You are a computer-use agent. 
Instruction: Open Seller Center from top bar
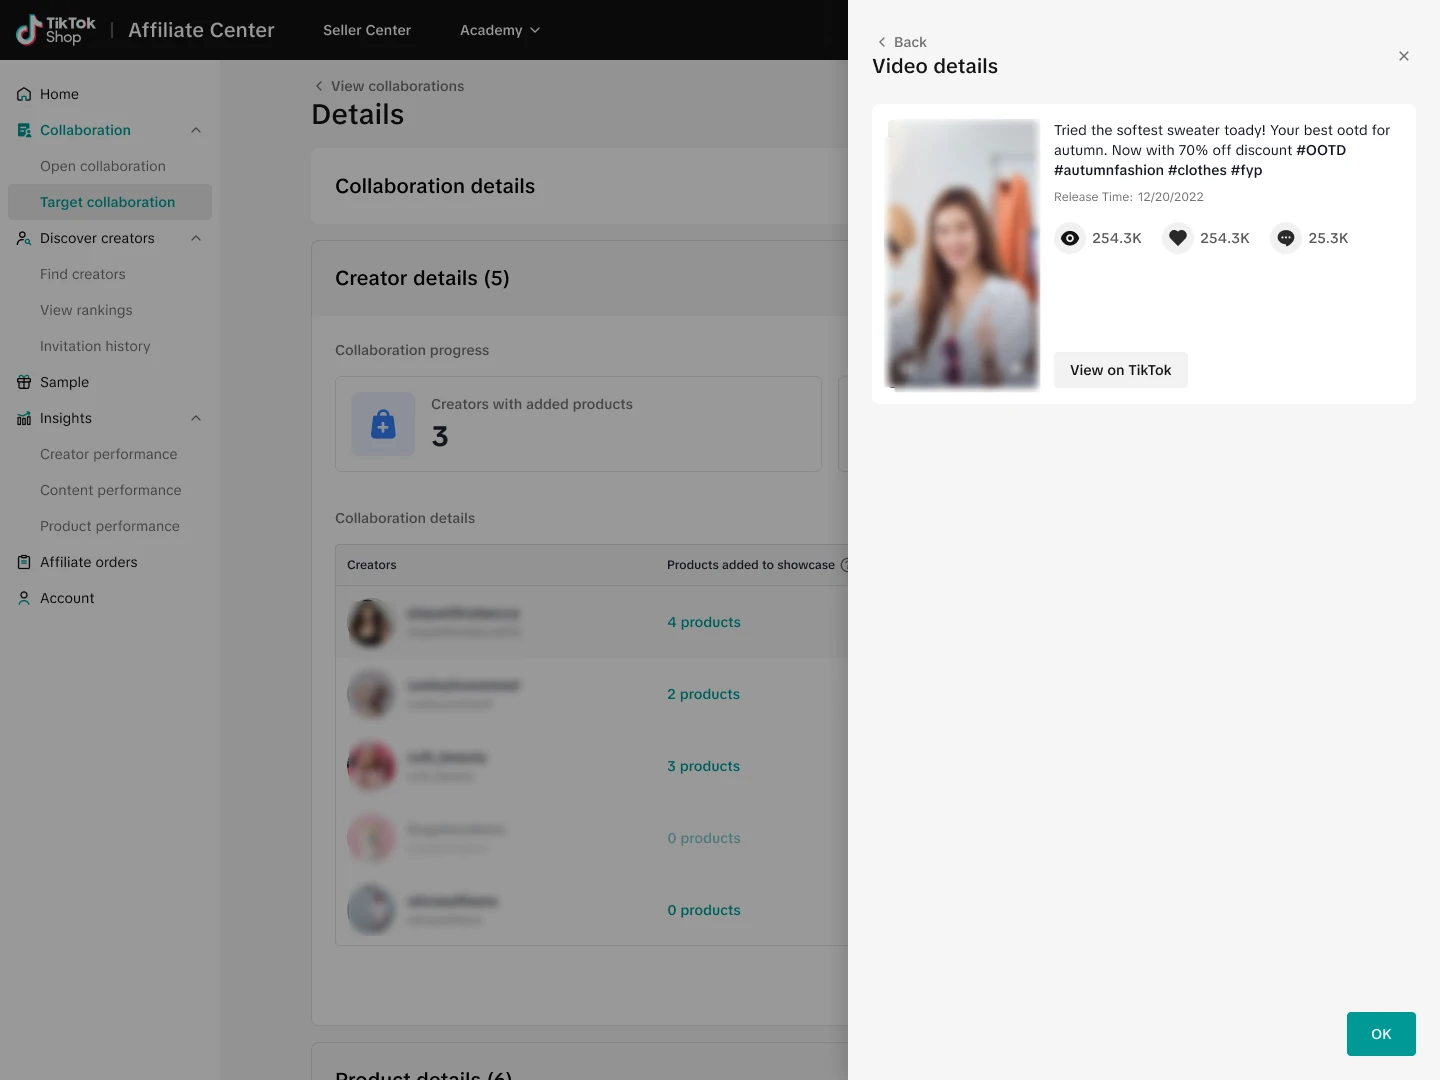point(367,30)
